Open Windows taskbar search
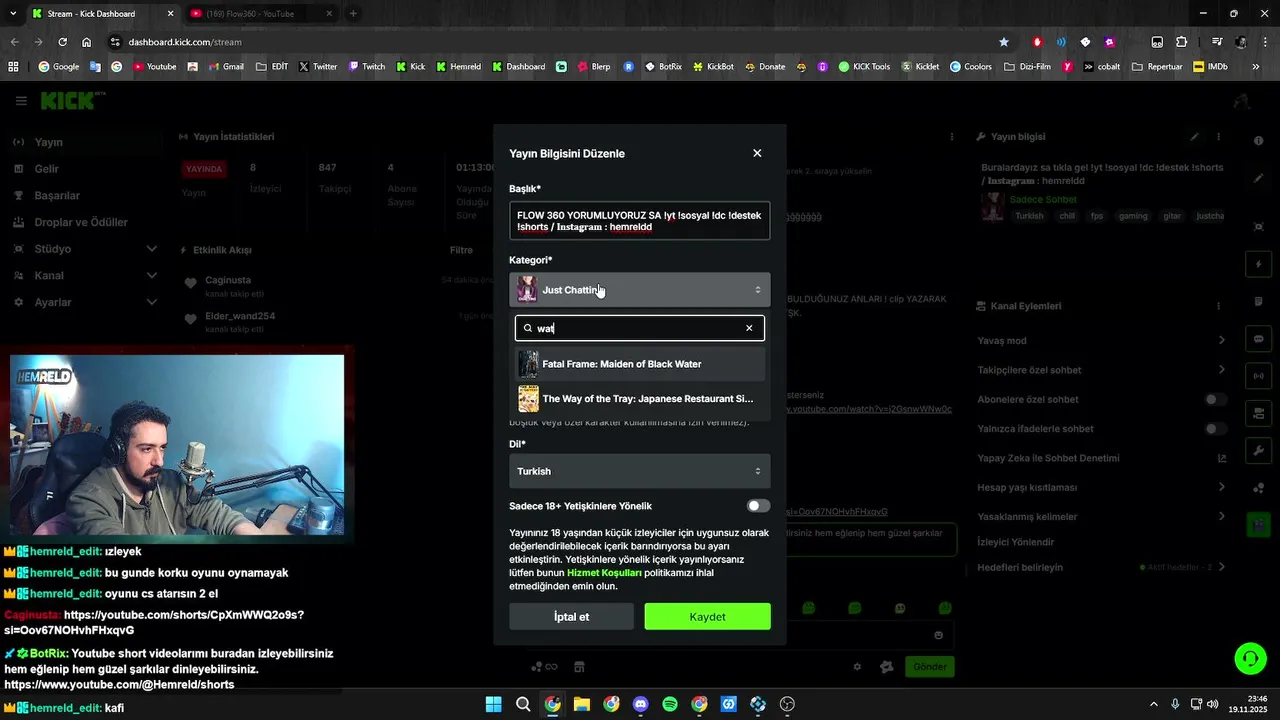Viewport: 1280px width, 720px height. 523,704
